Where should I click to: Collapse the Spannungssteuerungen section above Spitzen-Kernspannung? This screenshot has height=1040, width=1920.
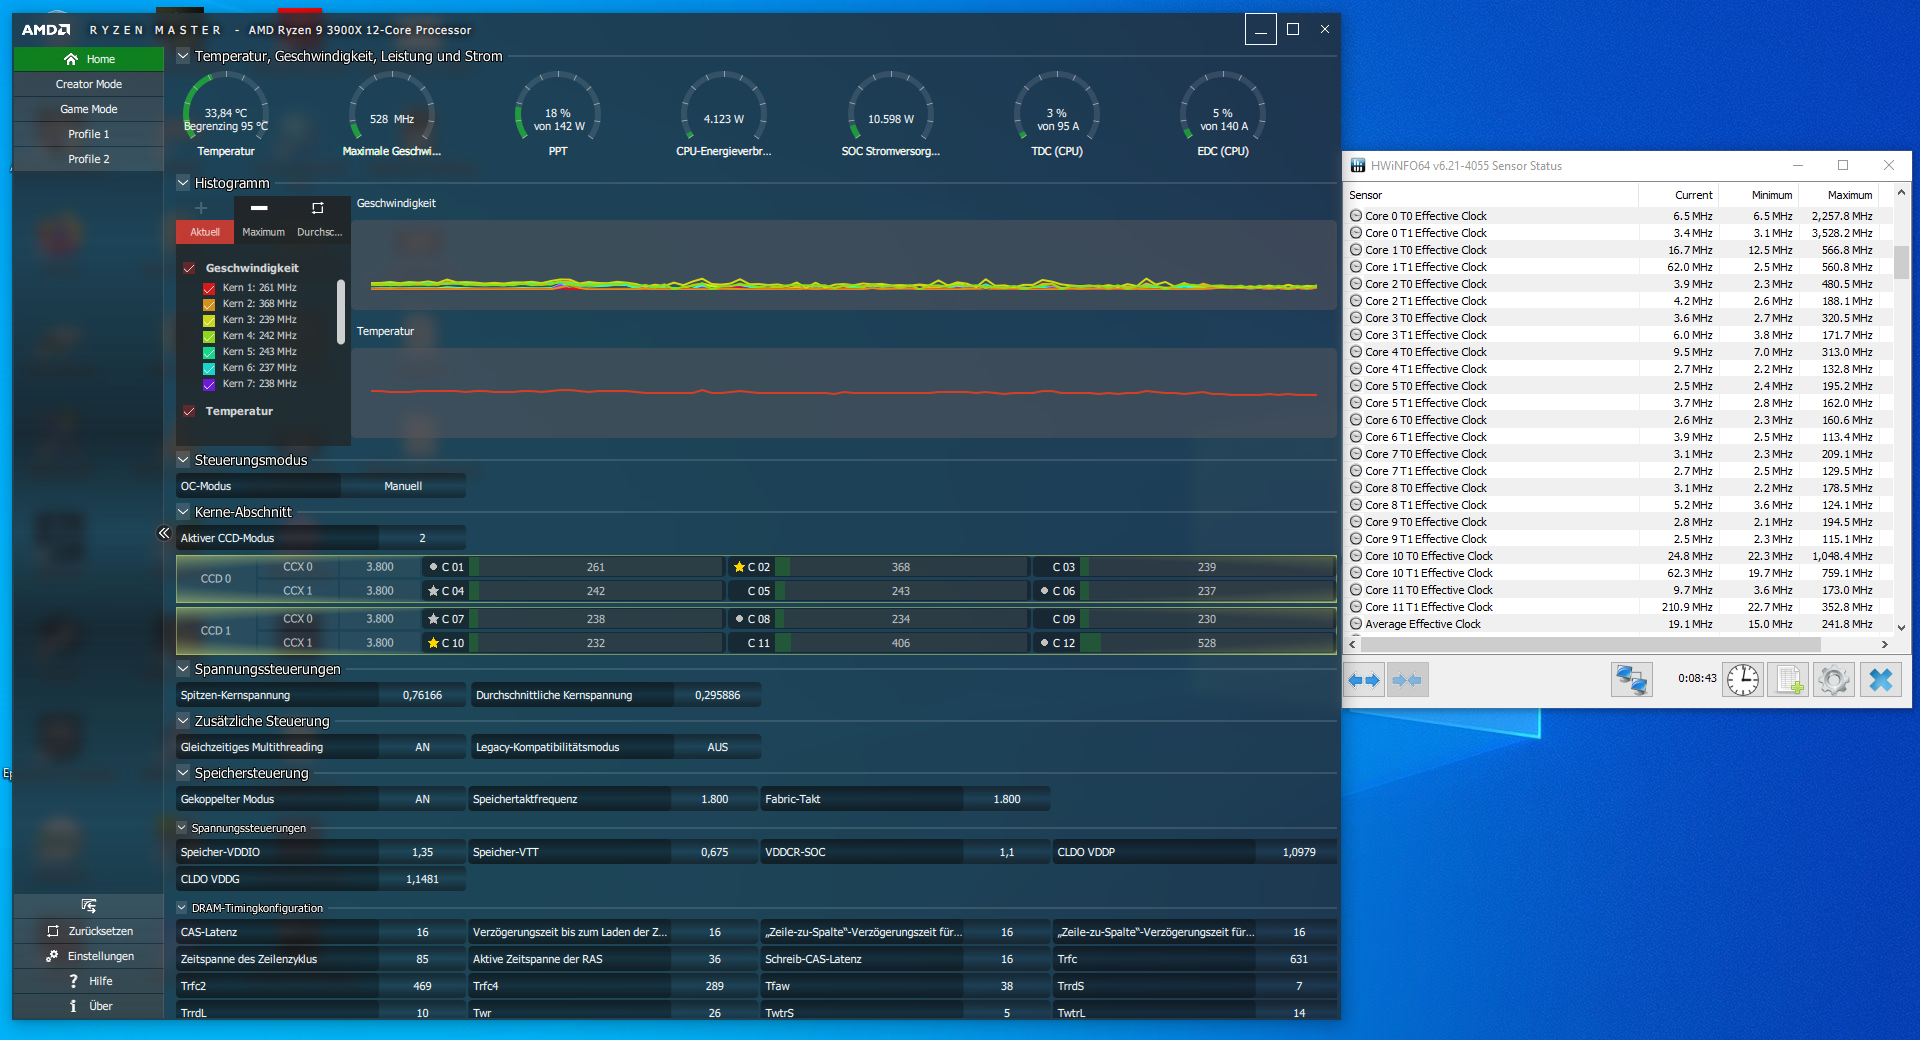[183, 669]
